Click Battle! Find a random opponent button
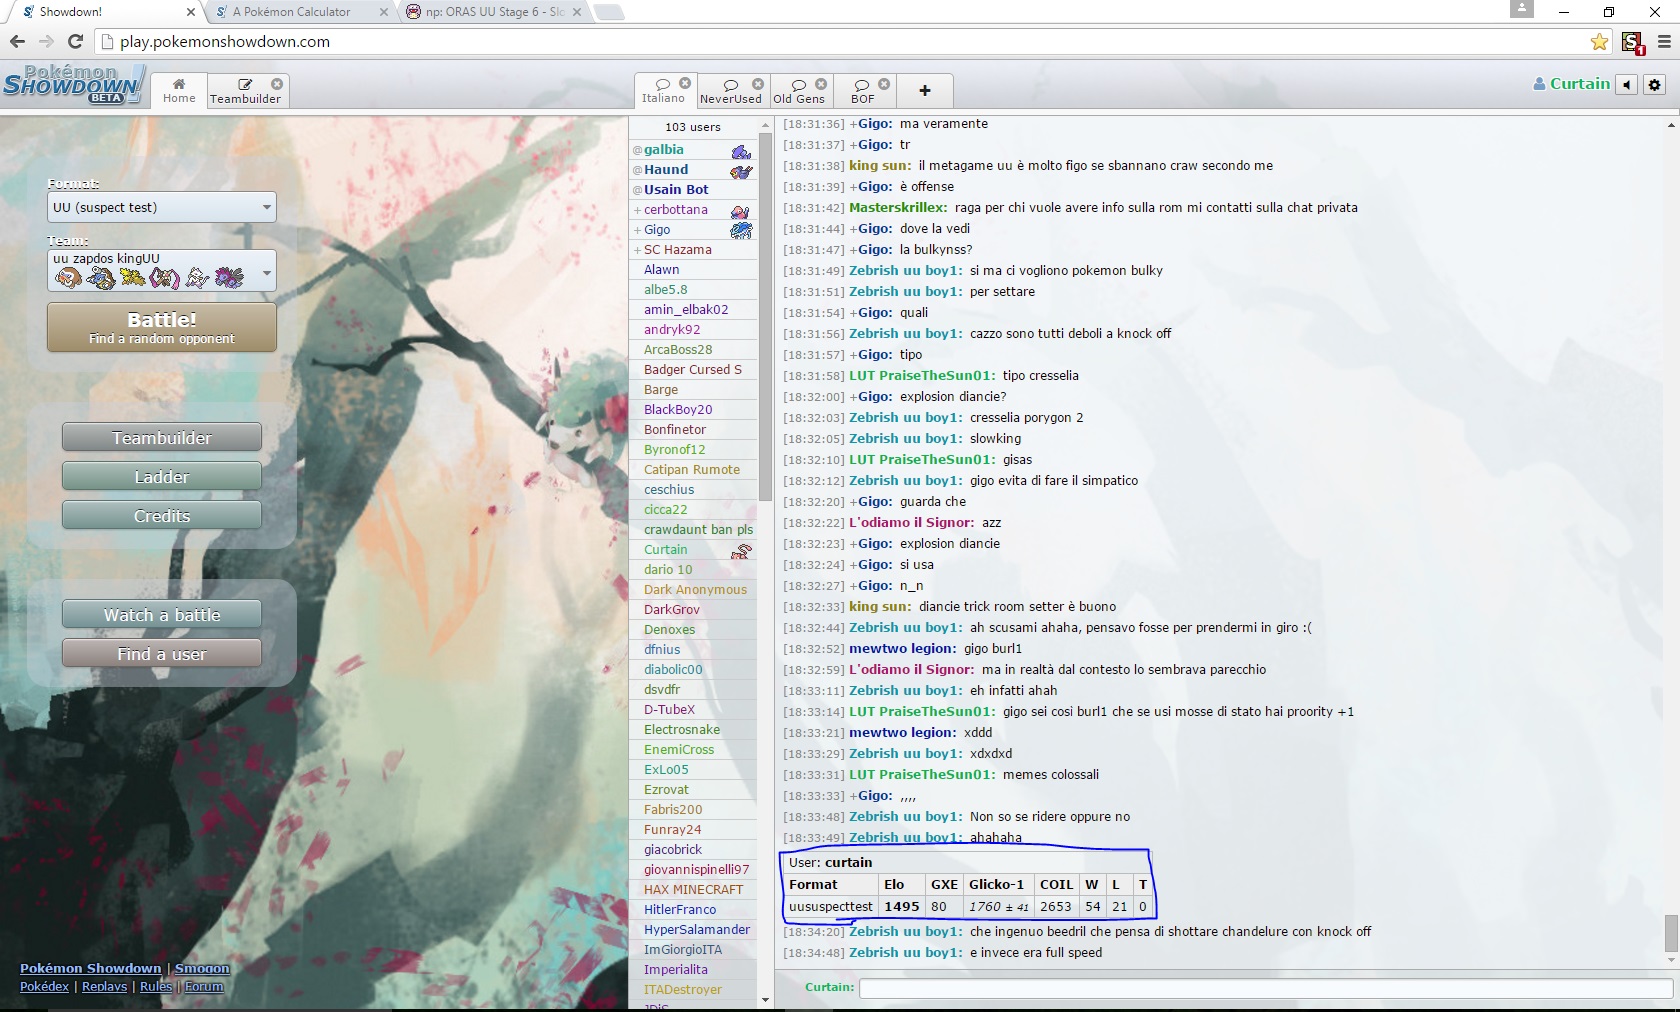The image size is (1680, 1012). [x=162, y=327]
